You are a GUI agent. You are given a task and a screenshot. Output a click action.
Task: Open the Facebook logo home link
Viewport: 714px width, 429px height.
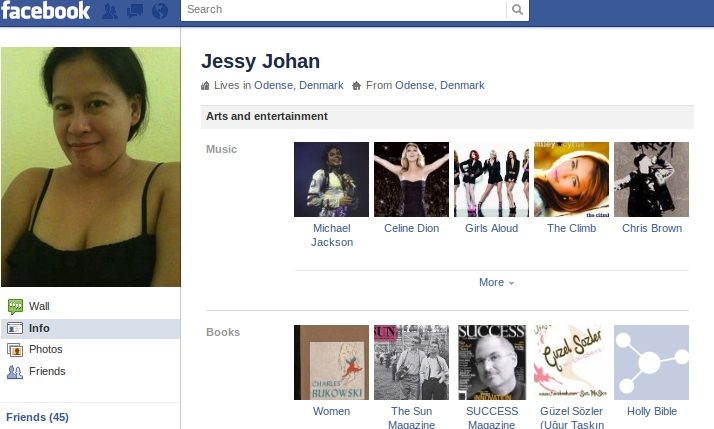[x=46, y=10]
